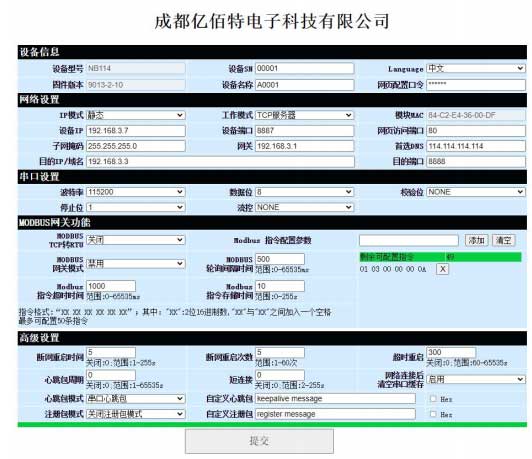Open the 注册包模式 dropdown

coord(136,414)
